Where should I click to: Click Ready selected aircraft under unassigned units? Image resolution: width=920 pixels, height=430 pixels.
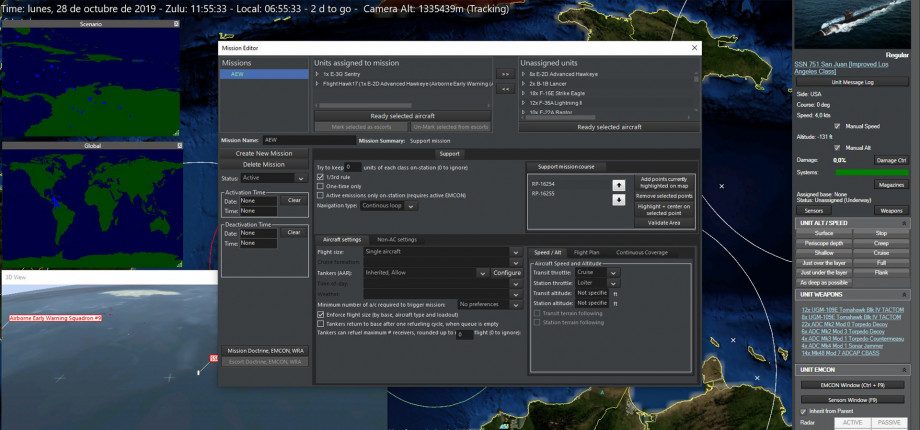[609, 127]
